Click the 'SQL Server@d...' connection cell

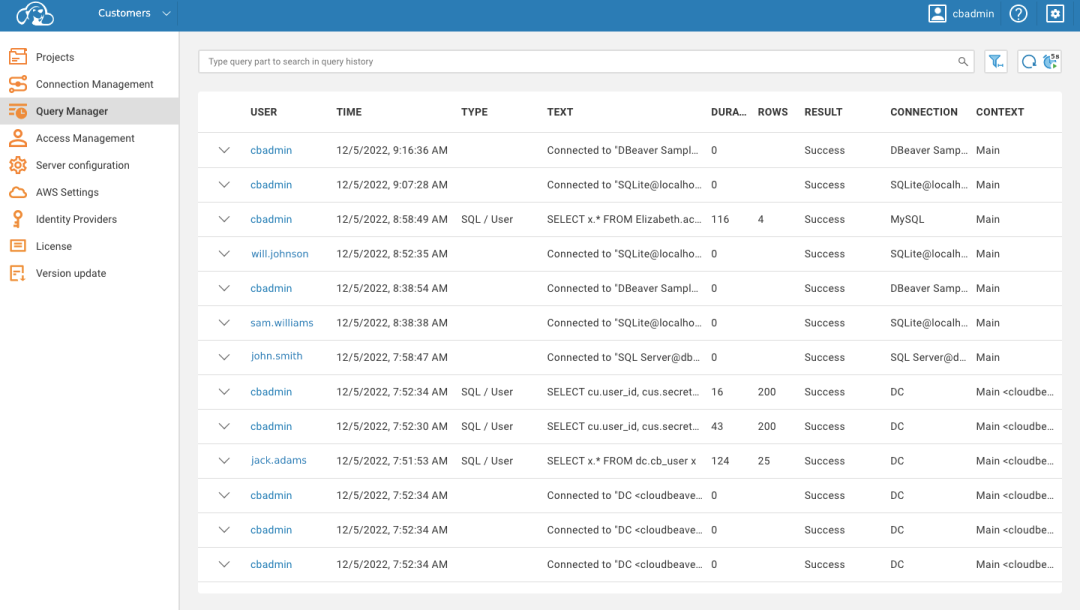click(x=928, y=357)
